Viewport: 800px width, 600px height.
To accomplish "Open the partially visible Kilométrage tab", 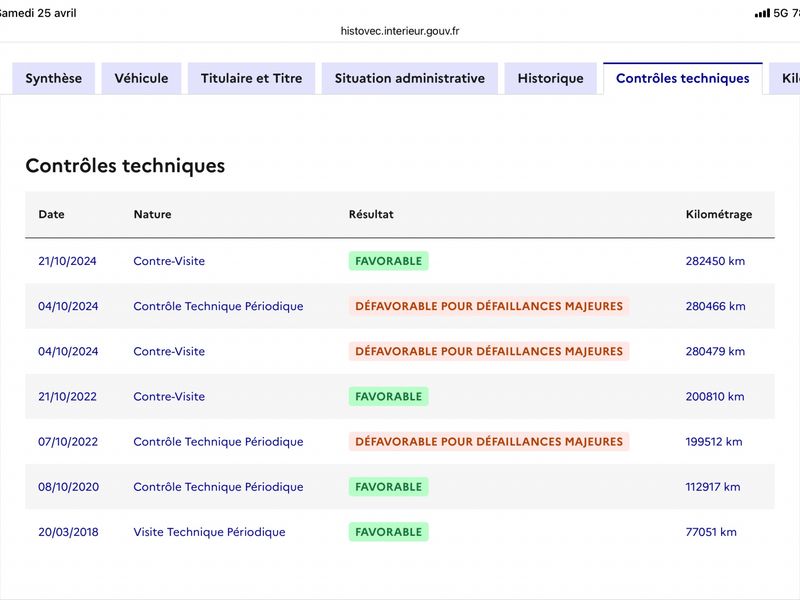I will click(x=785, y=79).
